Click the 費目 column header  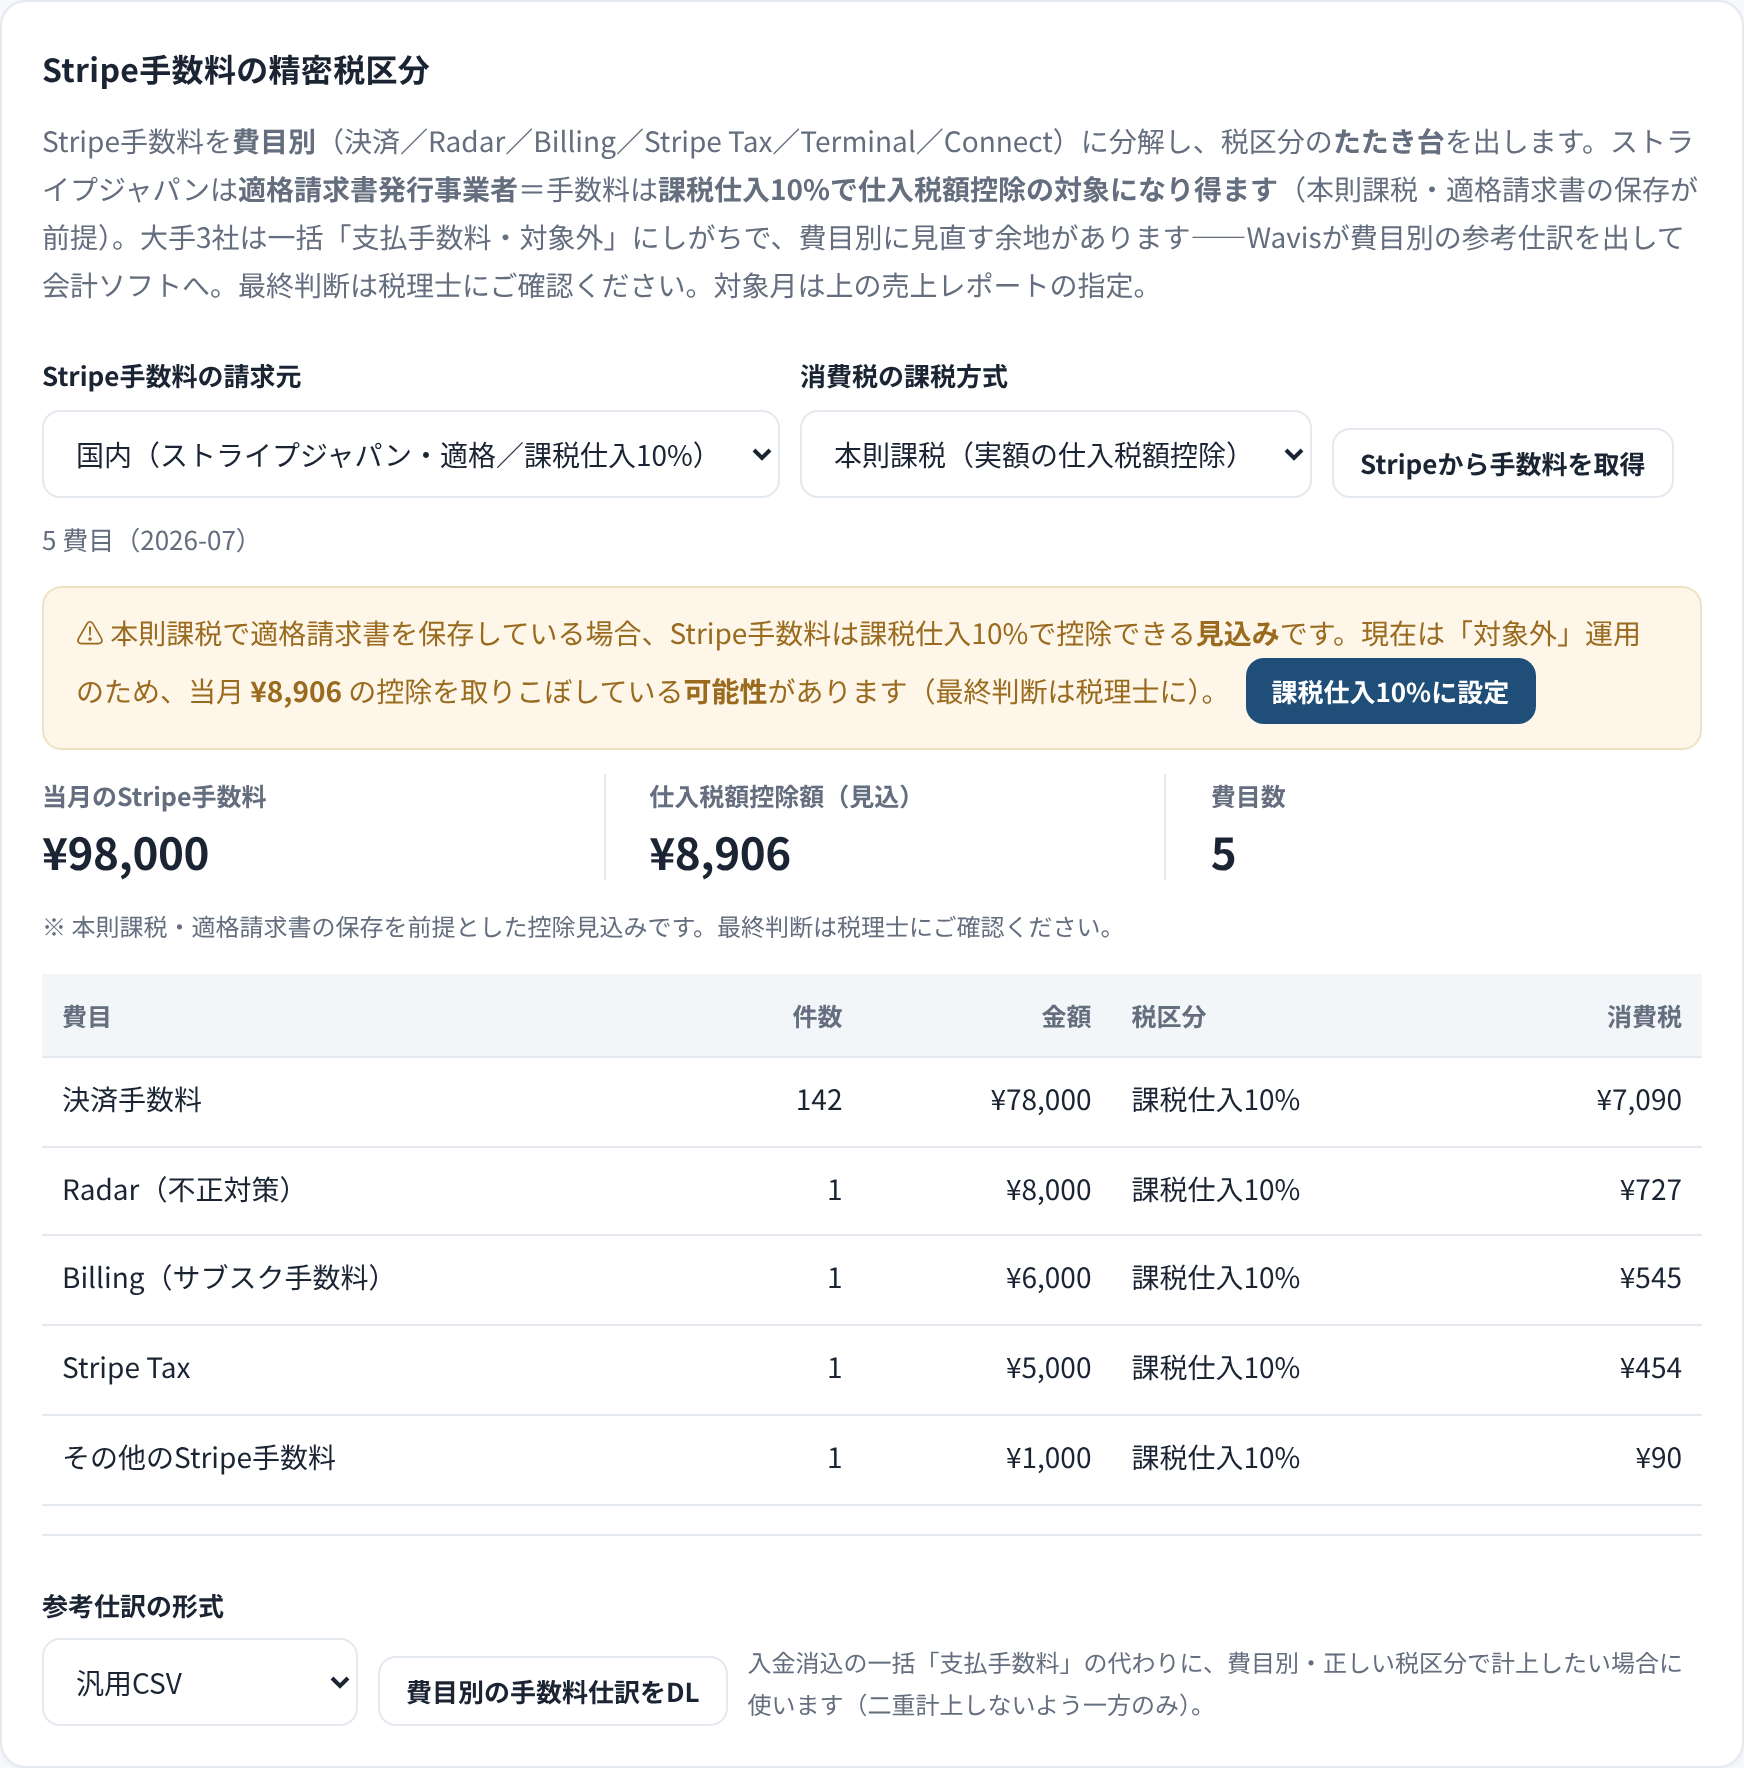click(86, 1017)
